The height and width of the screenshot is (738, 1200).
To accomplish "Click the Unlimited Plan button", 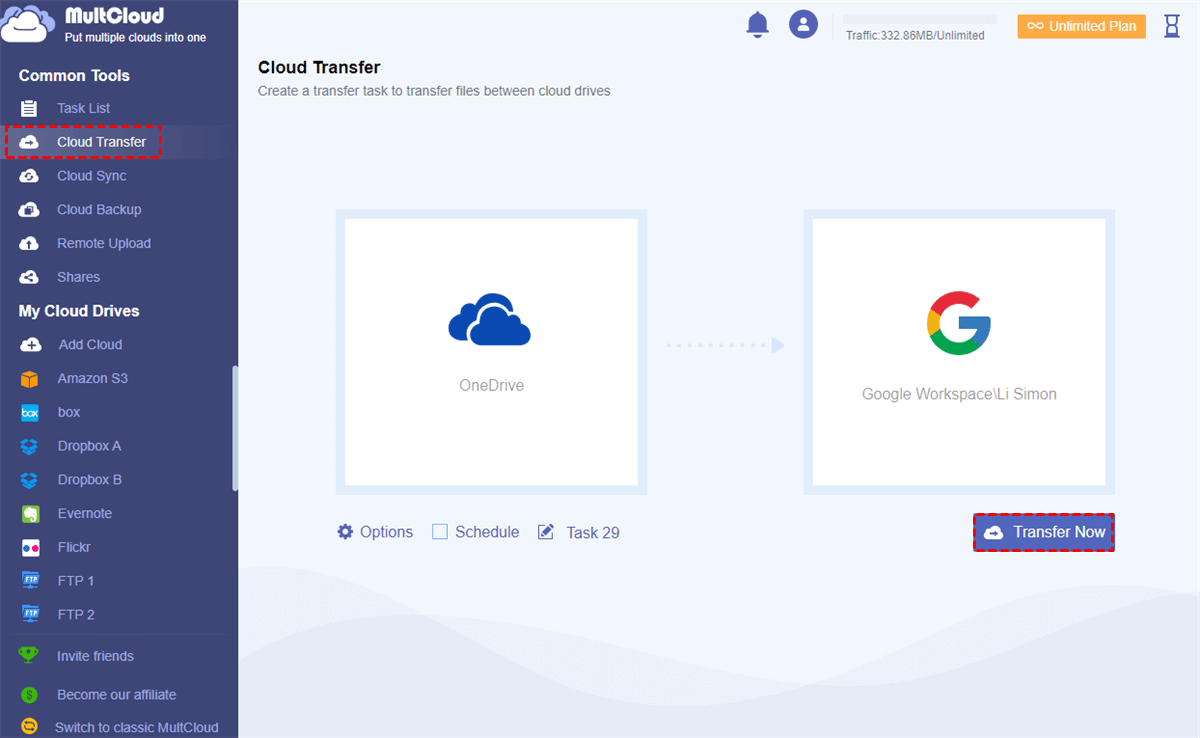I will click(x=1081, y=26).
